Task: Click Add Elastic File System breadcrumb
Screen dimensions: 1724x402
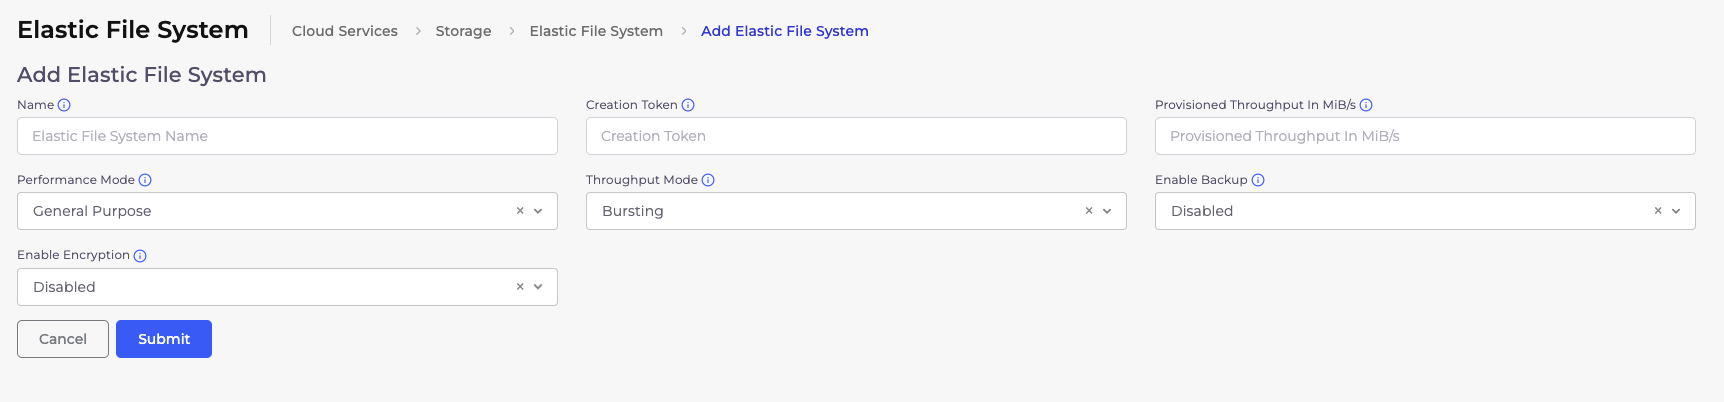Action: pos(785,31)
